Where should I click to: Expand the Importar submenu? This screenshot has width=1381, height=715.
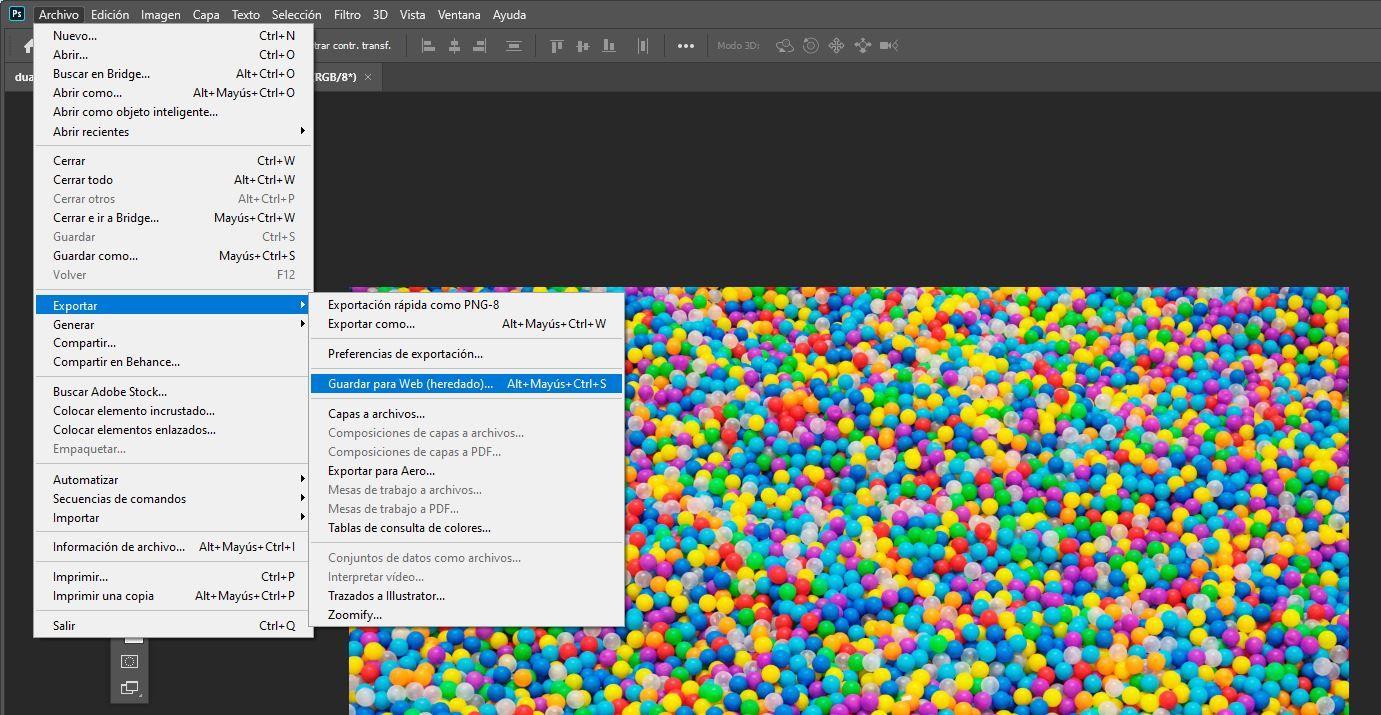point(174,518)
